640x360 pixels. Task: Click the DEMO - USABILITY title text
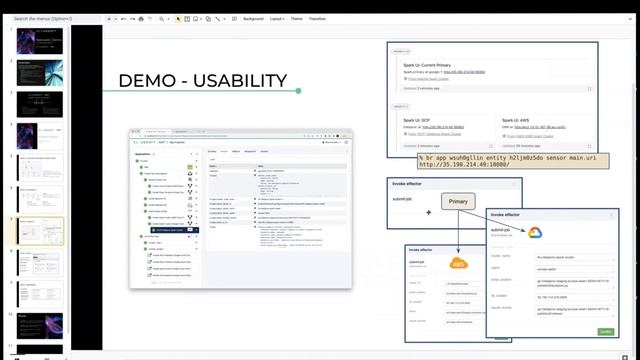click(x=203, y=80)
